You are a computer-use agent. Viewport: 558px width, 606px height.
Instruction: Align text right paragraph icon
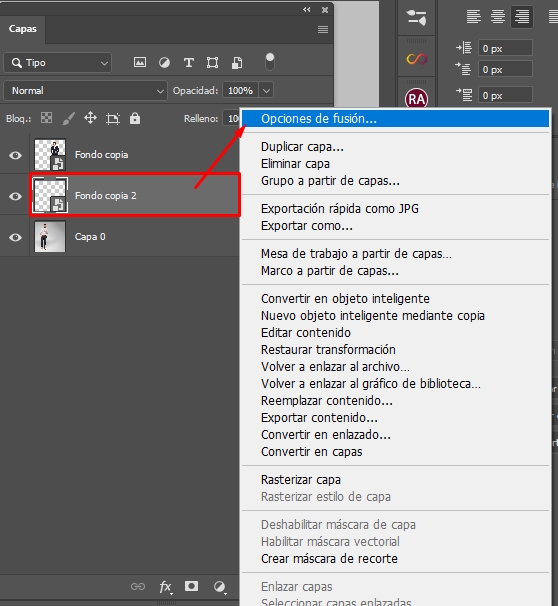click(522, 17)
